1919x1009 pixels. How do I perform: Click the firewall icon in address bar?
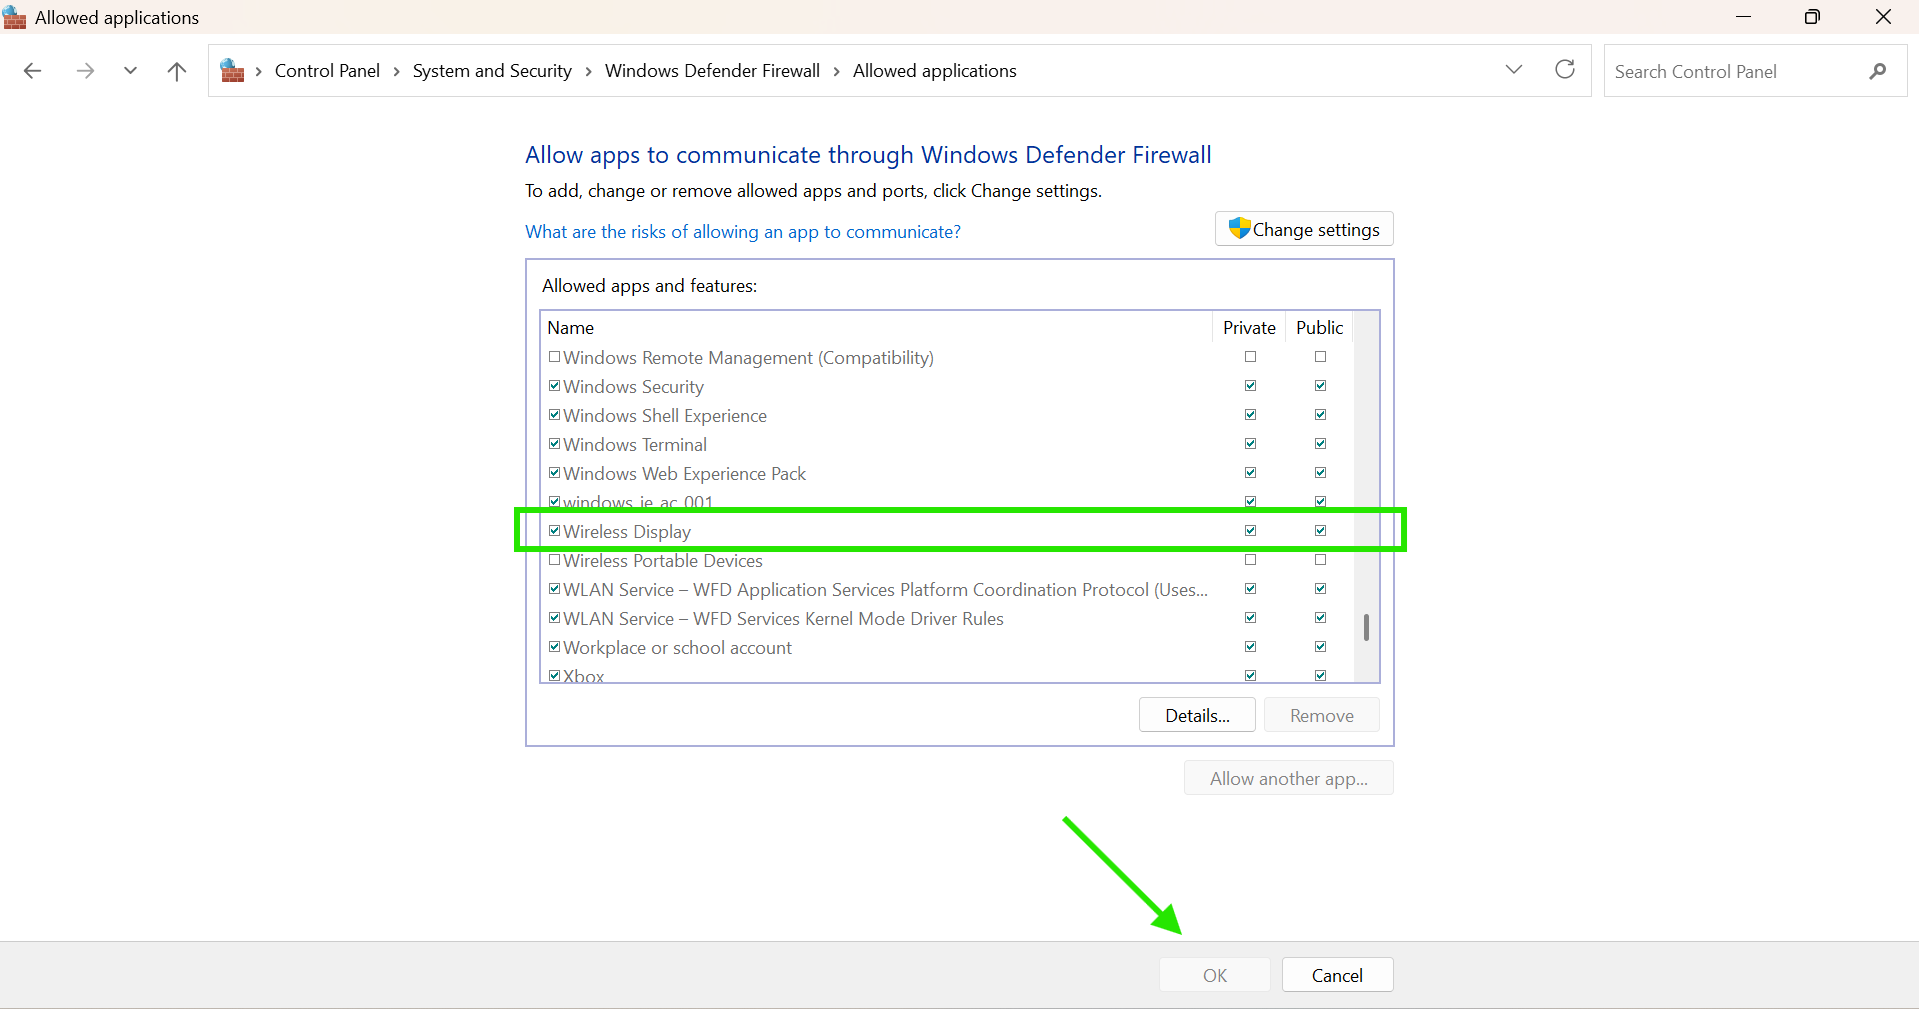(232, 71)
